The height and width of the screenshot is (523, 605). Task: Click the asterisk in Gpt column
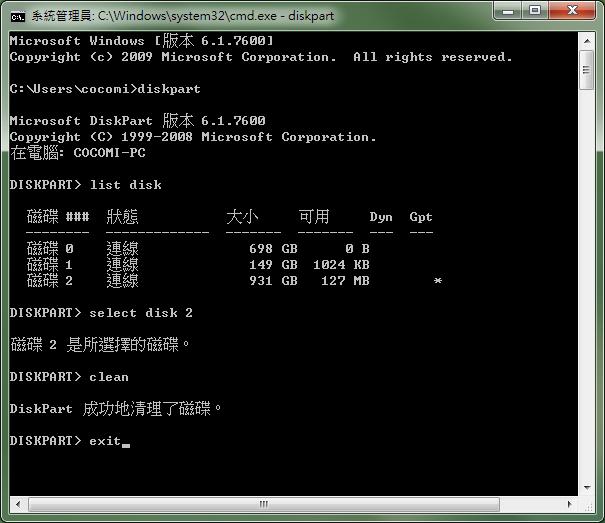(437, 282)
